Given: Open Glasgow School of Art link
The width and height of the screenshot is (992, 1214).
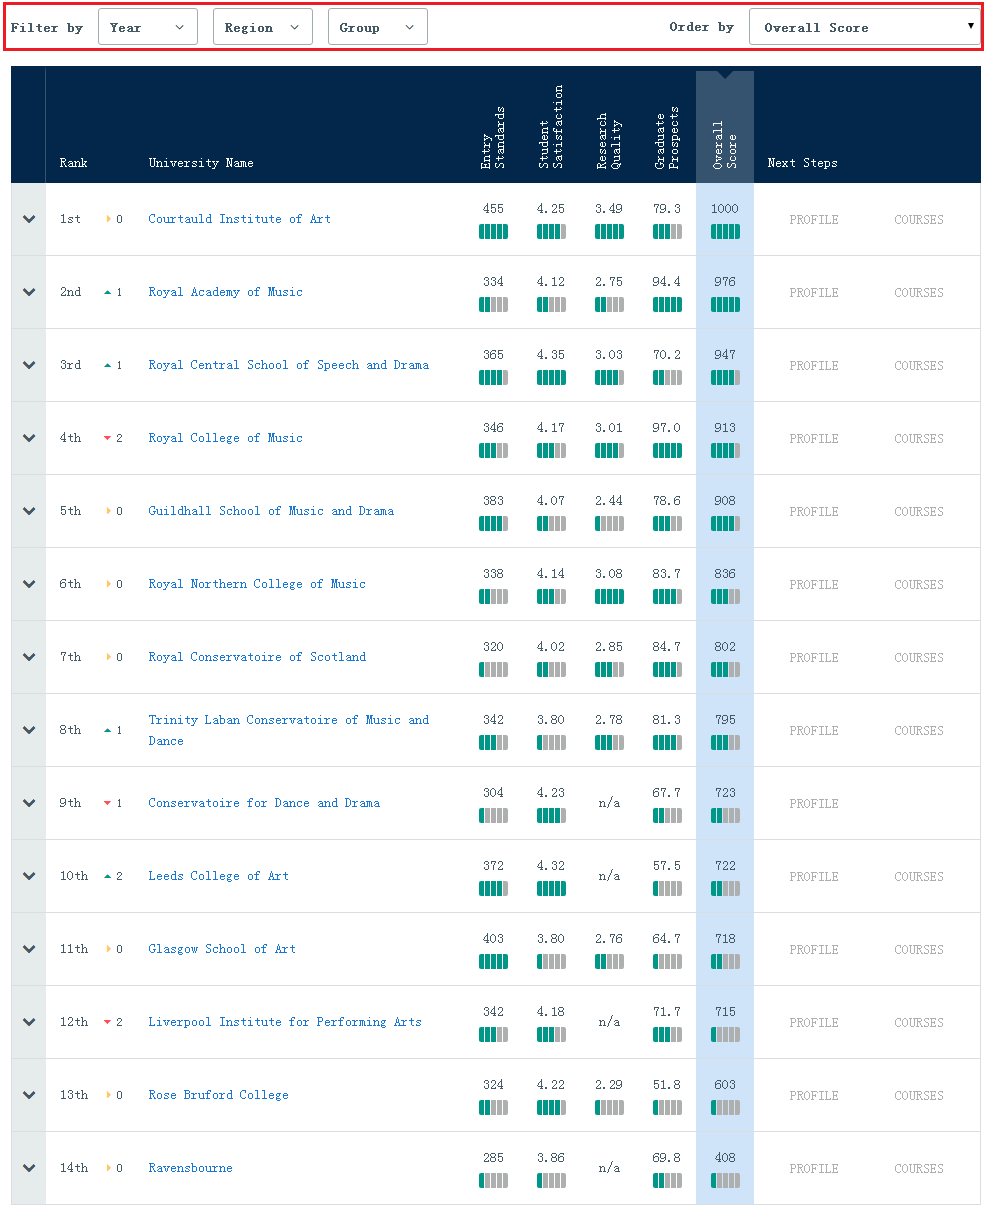Looking at the screenshot, I should tap(222, 949).
